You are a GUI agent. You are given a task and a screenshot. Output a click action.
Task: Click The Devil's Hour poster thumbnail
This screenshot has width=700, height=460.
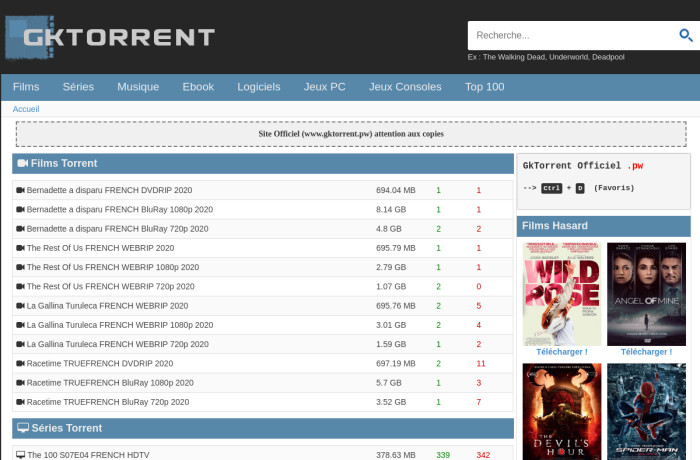(x=562, y=411)
